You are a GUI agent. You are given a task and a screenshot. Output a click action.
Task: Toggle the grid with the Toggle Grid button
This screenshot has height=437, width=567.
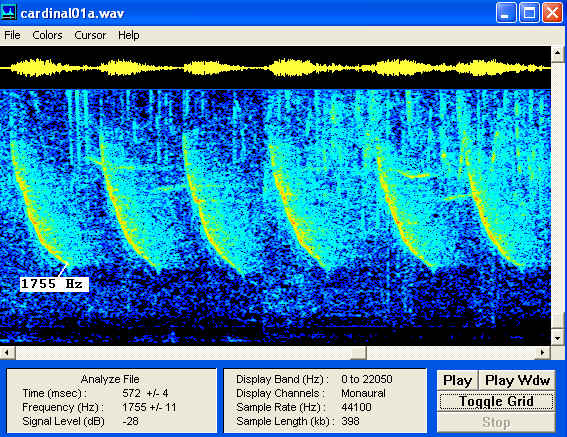point(496,402)
